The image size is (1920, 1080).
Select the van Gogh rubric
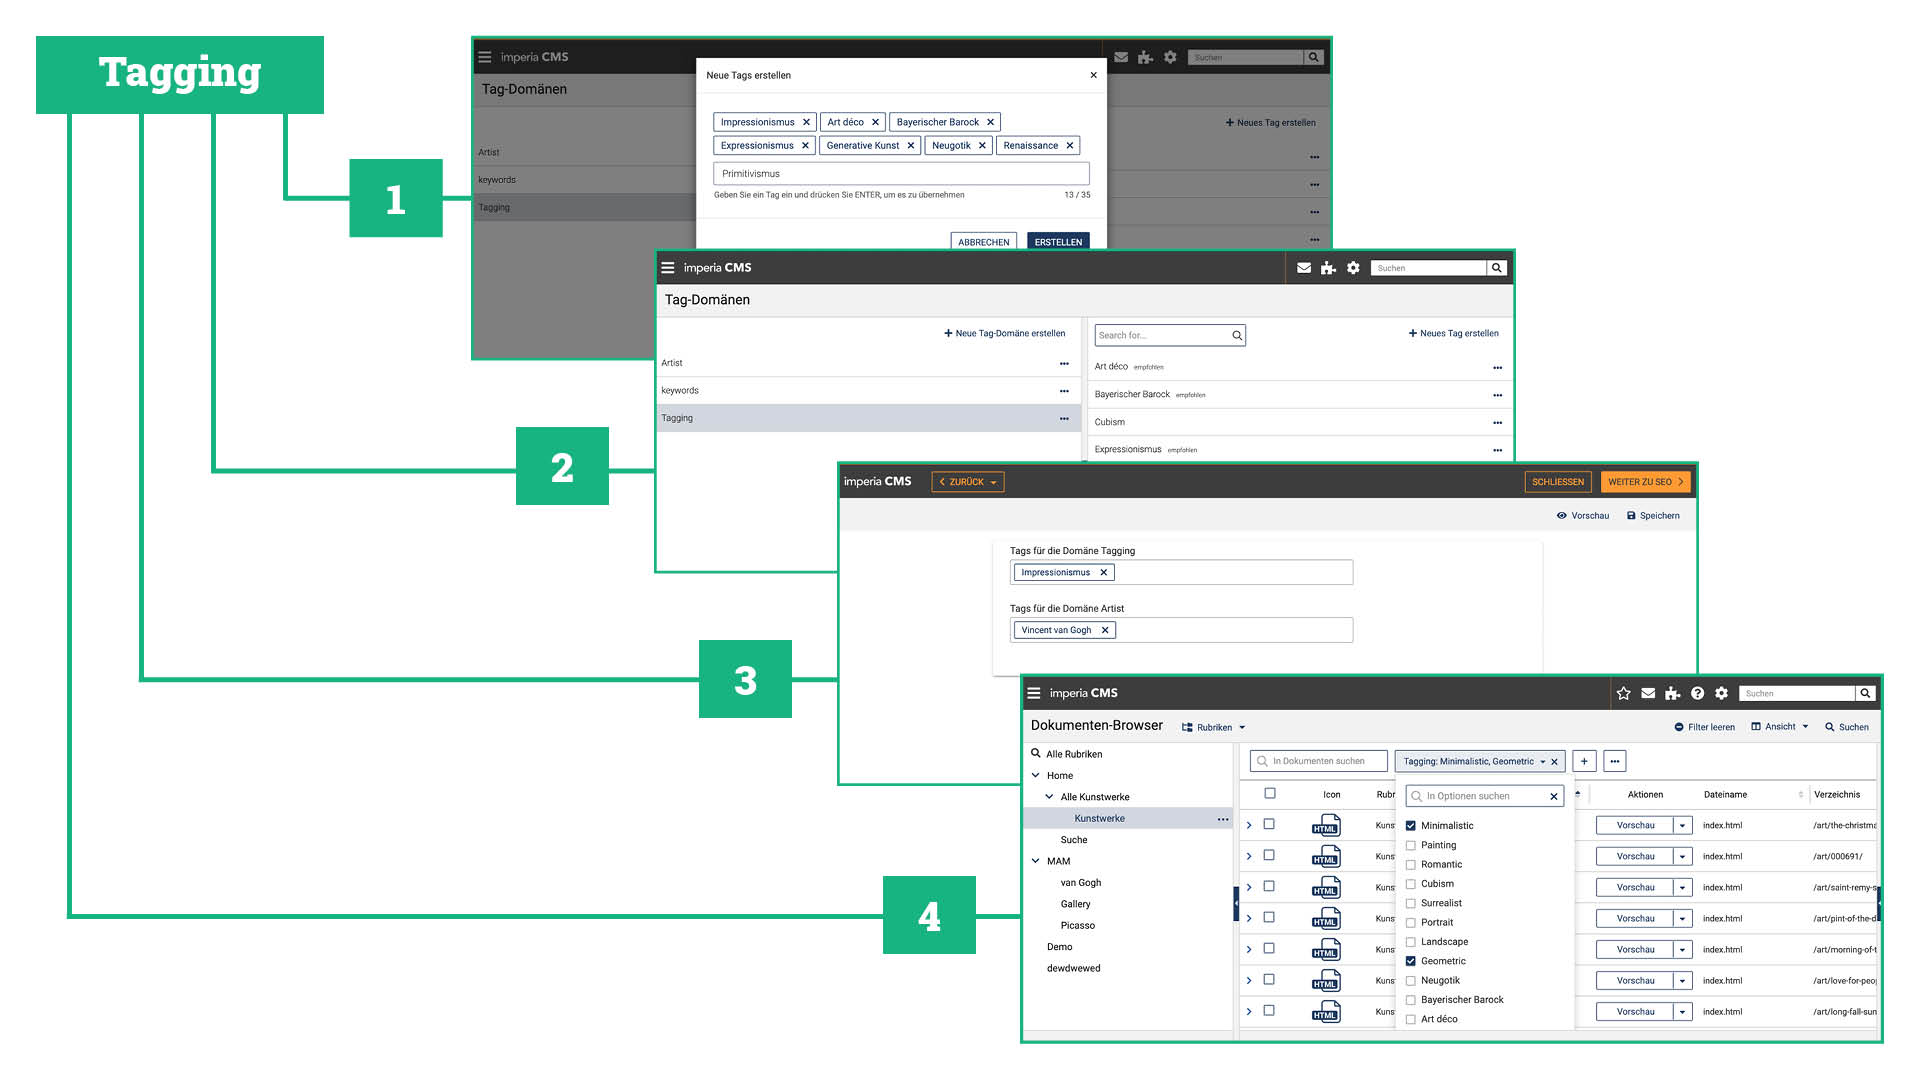(x=1080, y=883)
